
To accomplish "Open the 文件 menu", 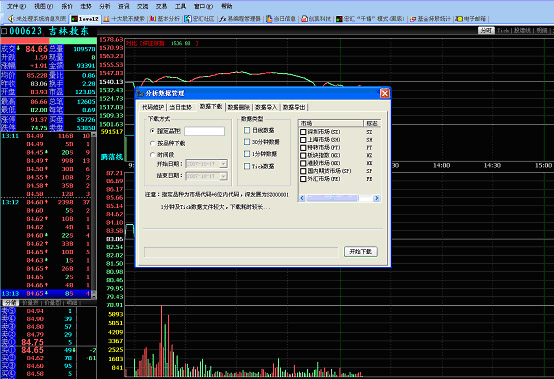I will click(16, 6).
